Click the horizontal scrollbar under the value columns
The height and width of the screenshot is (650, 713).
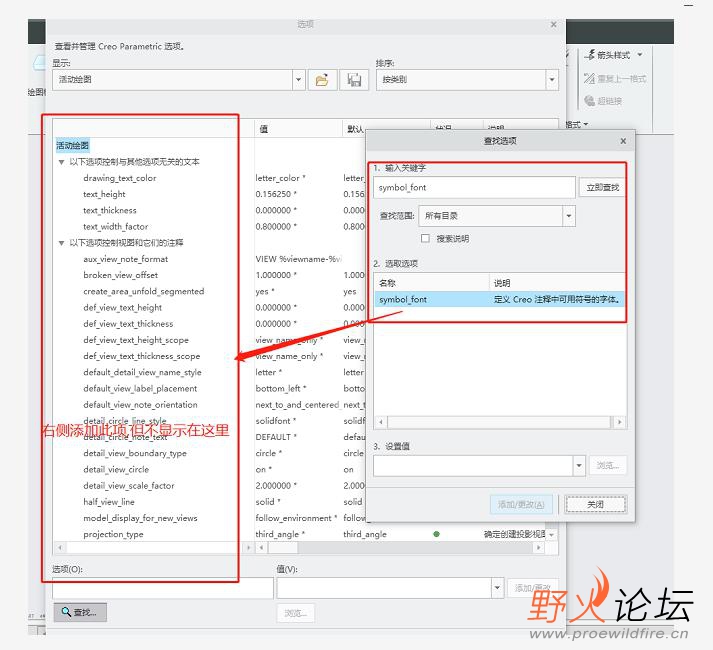tap(400, 548)
